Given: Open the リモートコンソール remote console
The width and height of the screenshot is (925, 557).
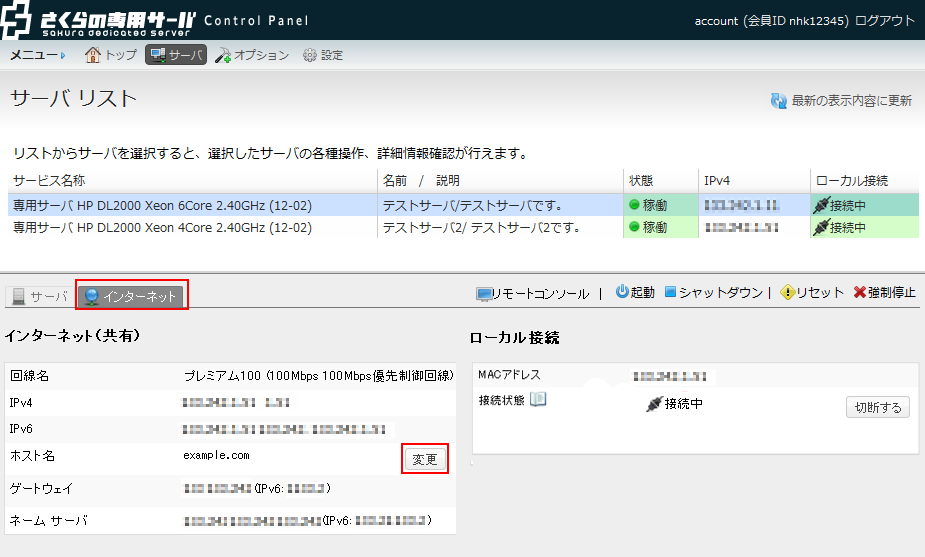Looking at the screenshot, I should coord(532,293).
